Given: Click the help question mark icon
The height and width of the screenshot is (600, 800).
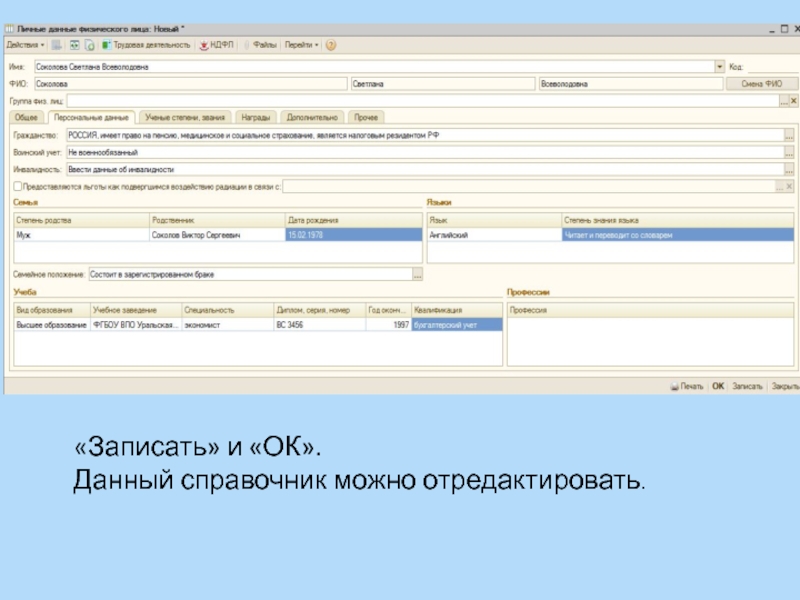Looking at the screenshot, I should click(331, 45).
